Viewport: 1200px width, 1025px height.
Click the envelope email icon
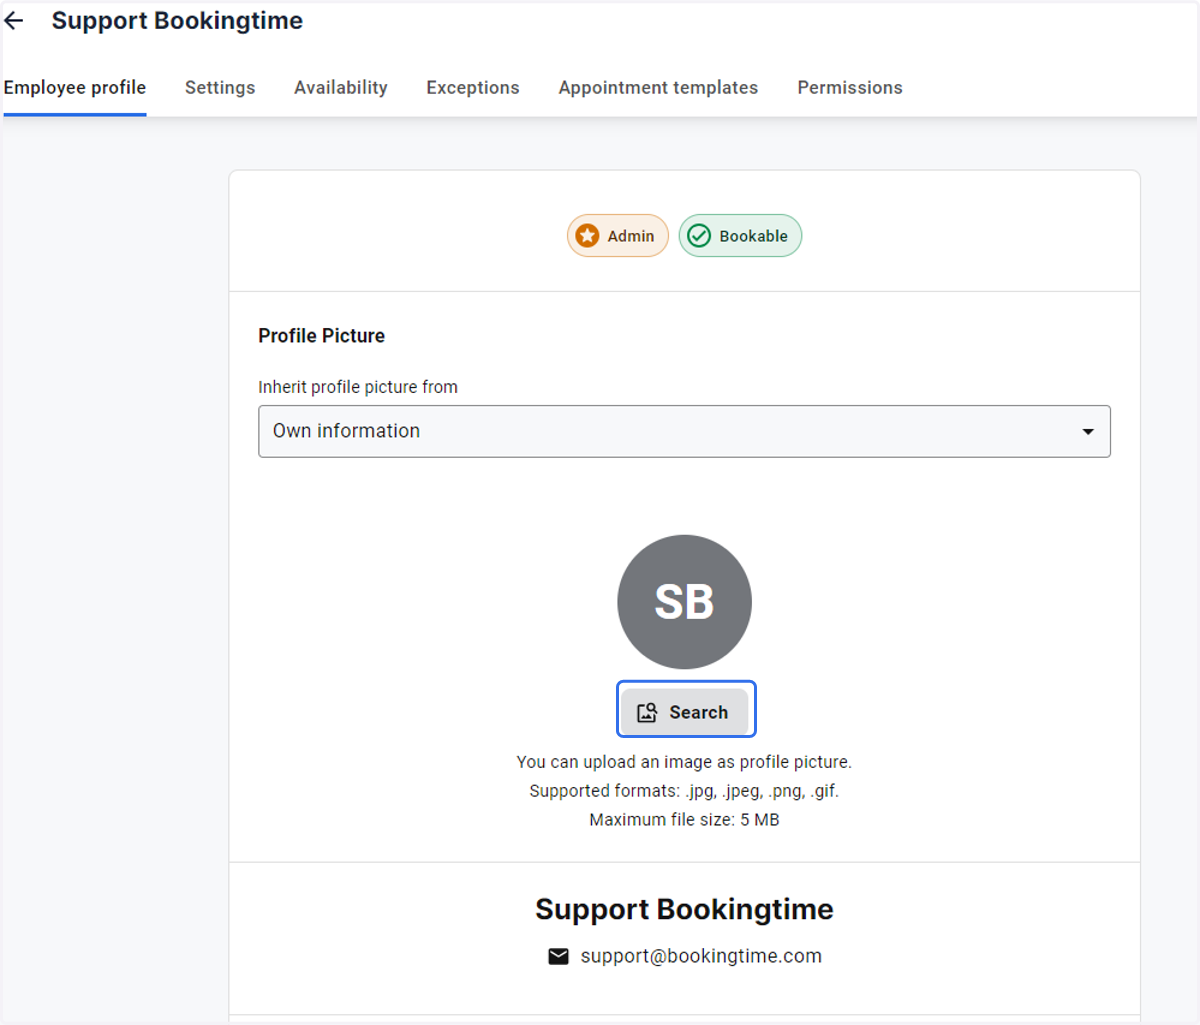click(558, 957)
